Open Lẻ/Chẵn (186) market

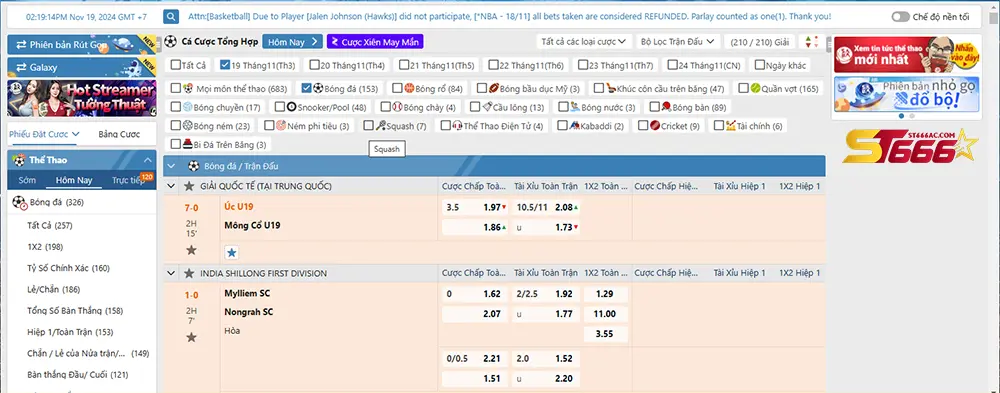54,290
